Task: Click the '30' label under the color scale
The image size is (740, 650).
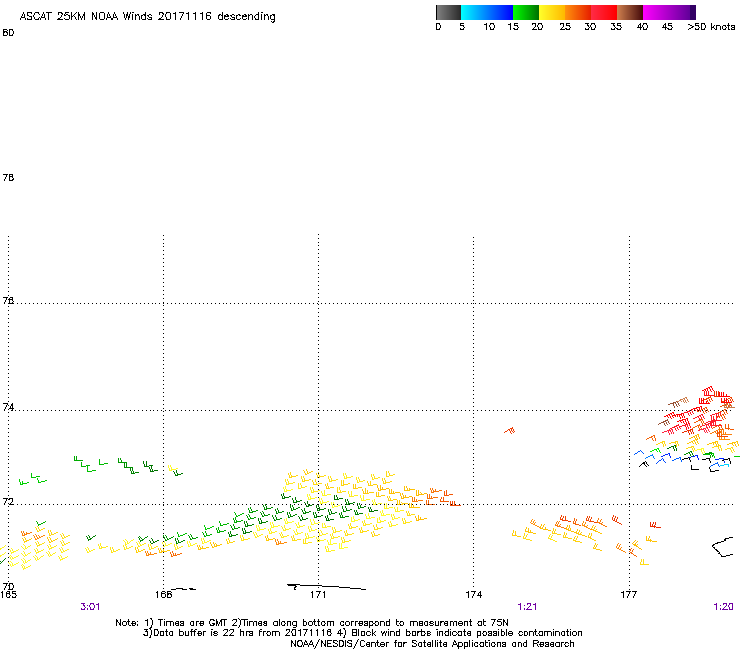Action: (590, 27)
